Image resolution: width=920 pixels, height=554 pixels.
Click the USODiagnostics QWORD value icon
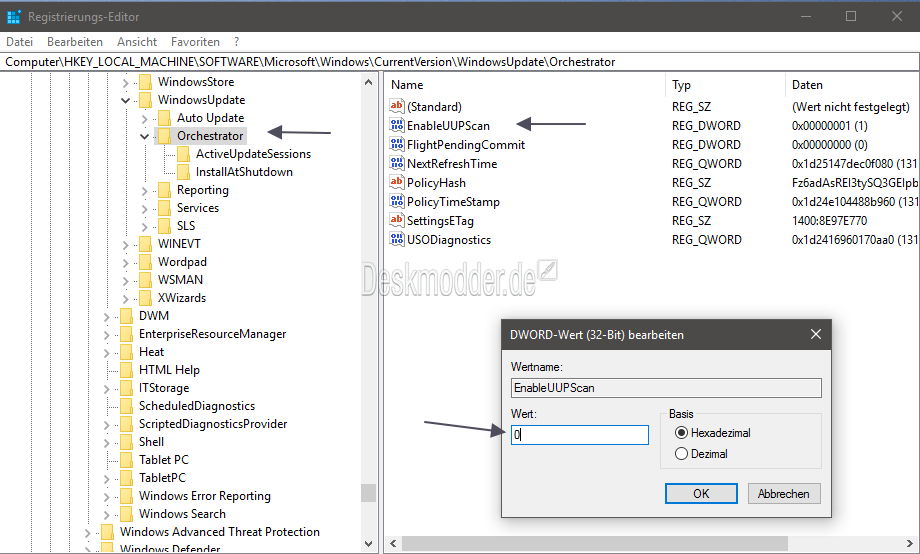397,239
